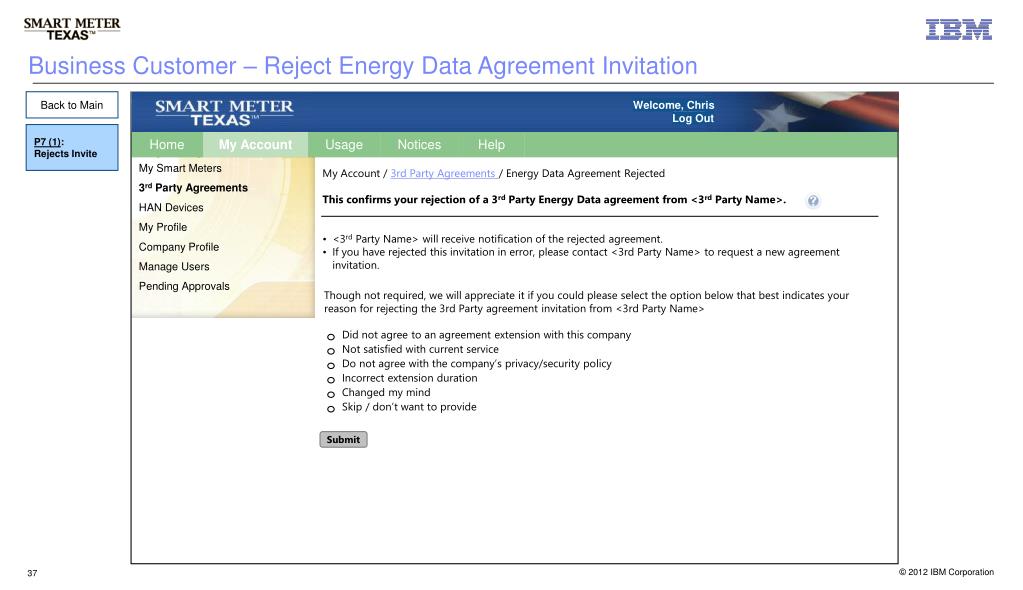
Task: Open Manage Users in sidebar
Action: point(174,266)
